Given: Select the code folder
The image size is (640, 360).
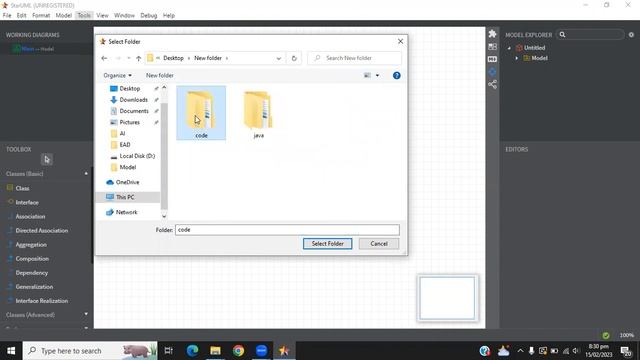Looking at the screenshot, I should pyautogui.click(x=201, y=113).
